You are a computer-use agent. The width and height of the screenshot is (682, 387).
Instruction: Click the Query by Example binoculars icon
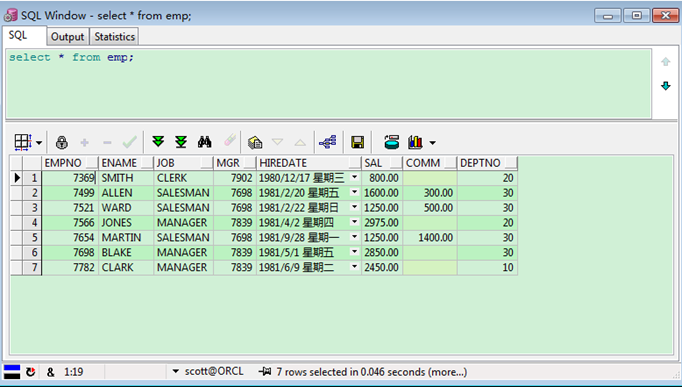pyautogui.click(x=204, y=142)
